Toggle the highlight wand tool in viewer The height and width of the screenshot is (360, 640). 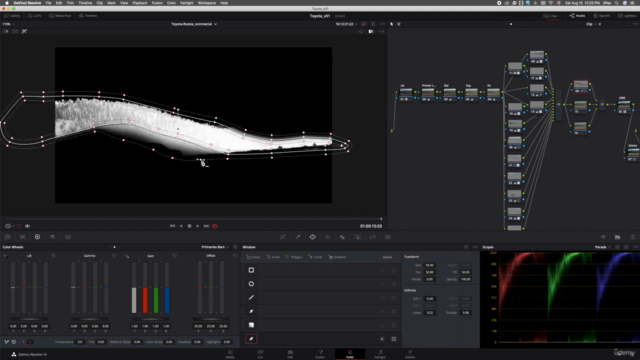coord(24,31)
